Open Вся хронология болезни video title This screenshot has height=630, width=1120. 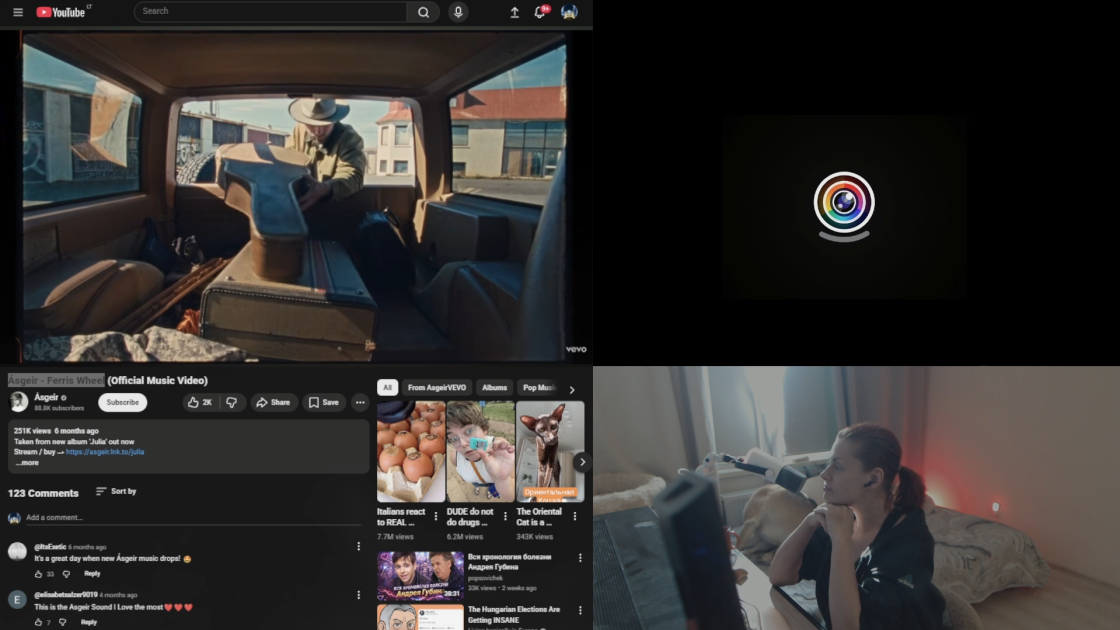coord(509,561)
